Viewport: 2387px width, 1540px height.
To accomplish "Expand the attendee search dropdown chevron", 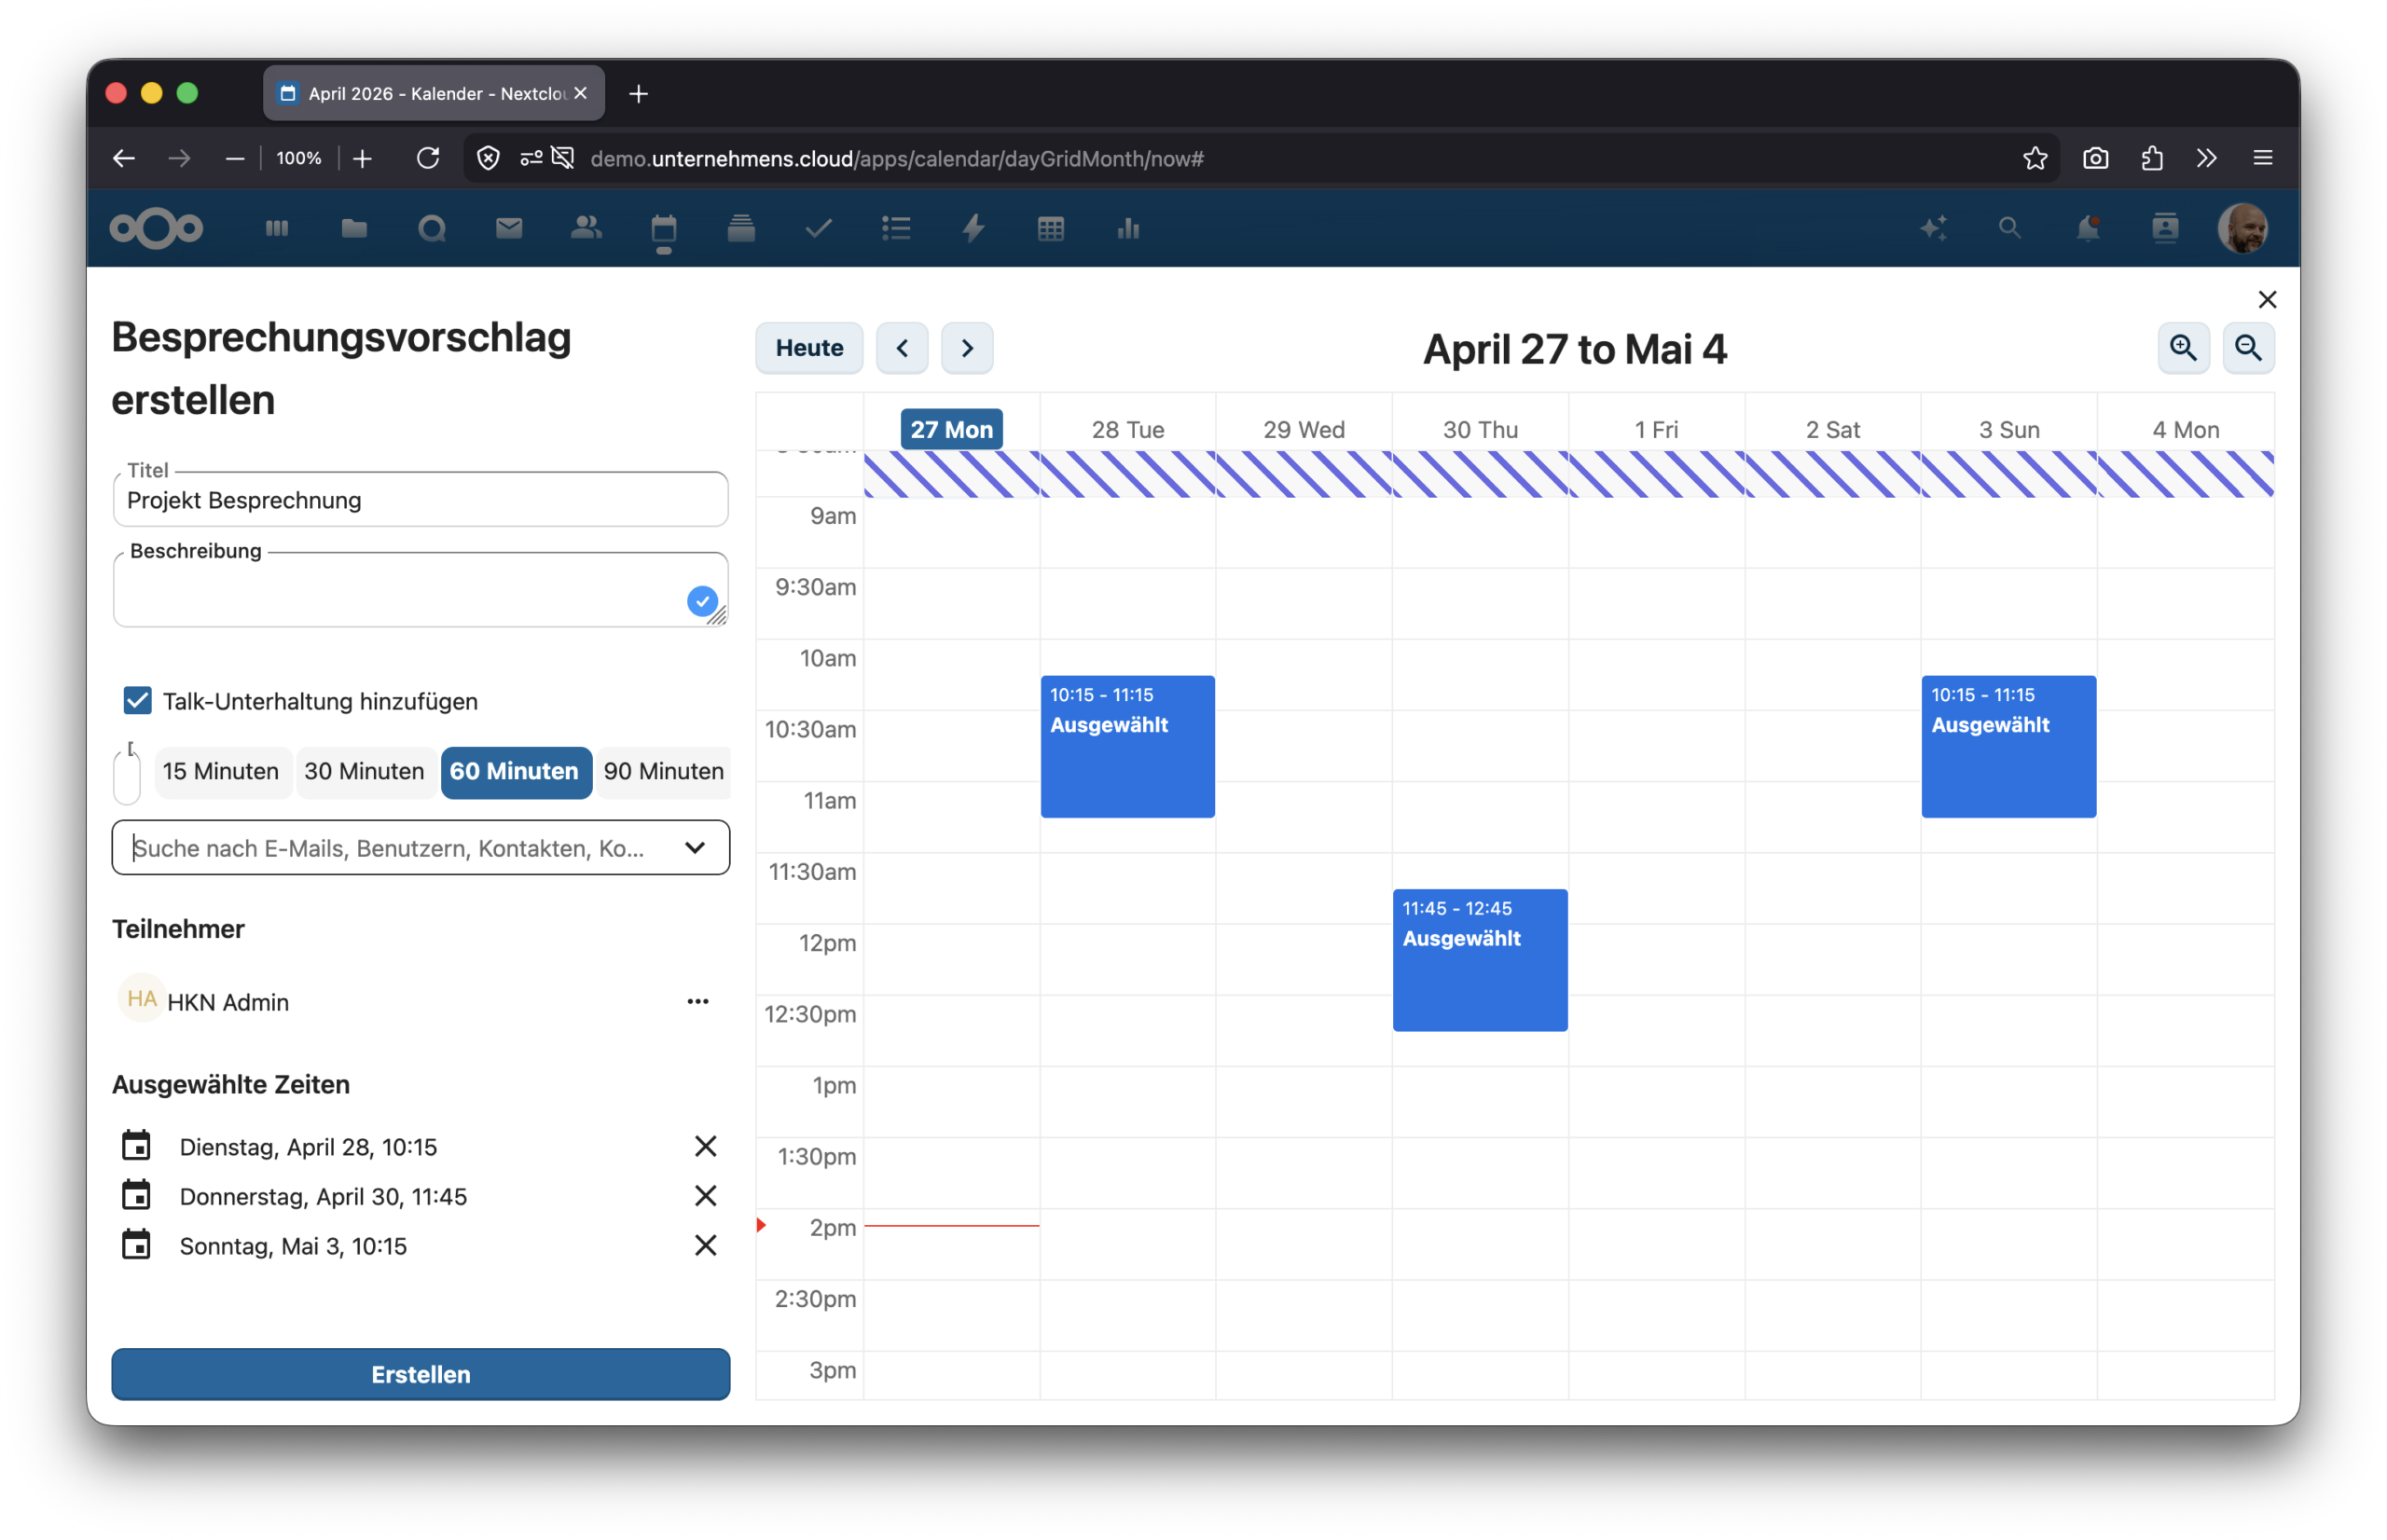I will (x=696, y=847).
